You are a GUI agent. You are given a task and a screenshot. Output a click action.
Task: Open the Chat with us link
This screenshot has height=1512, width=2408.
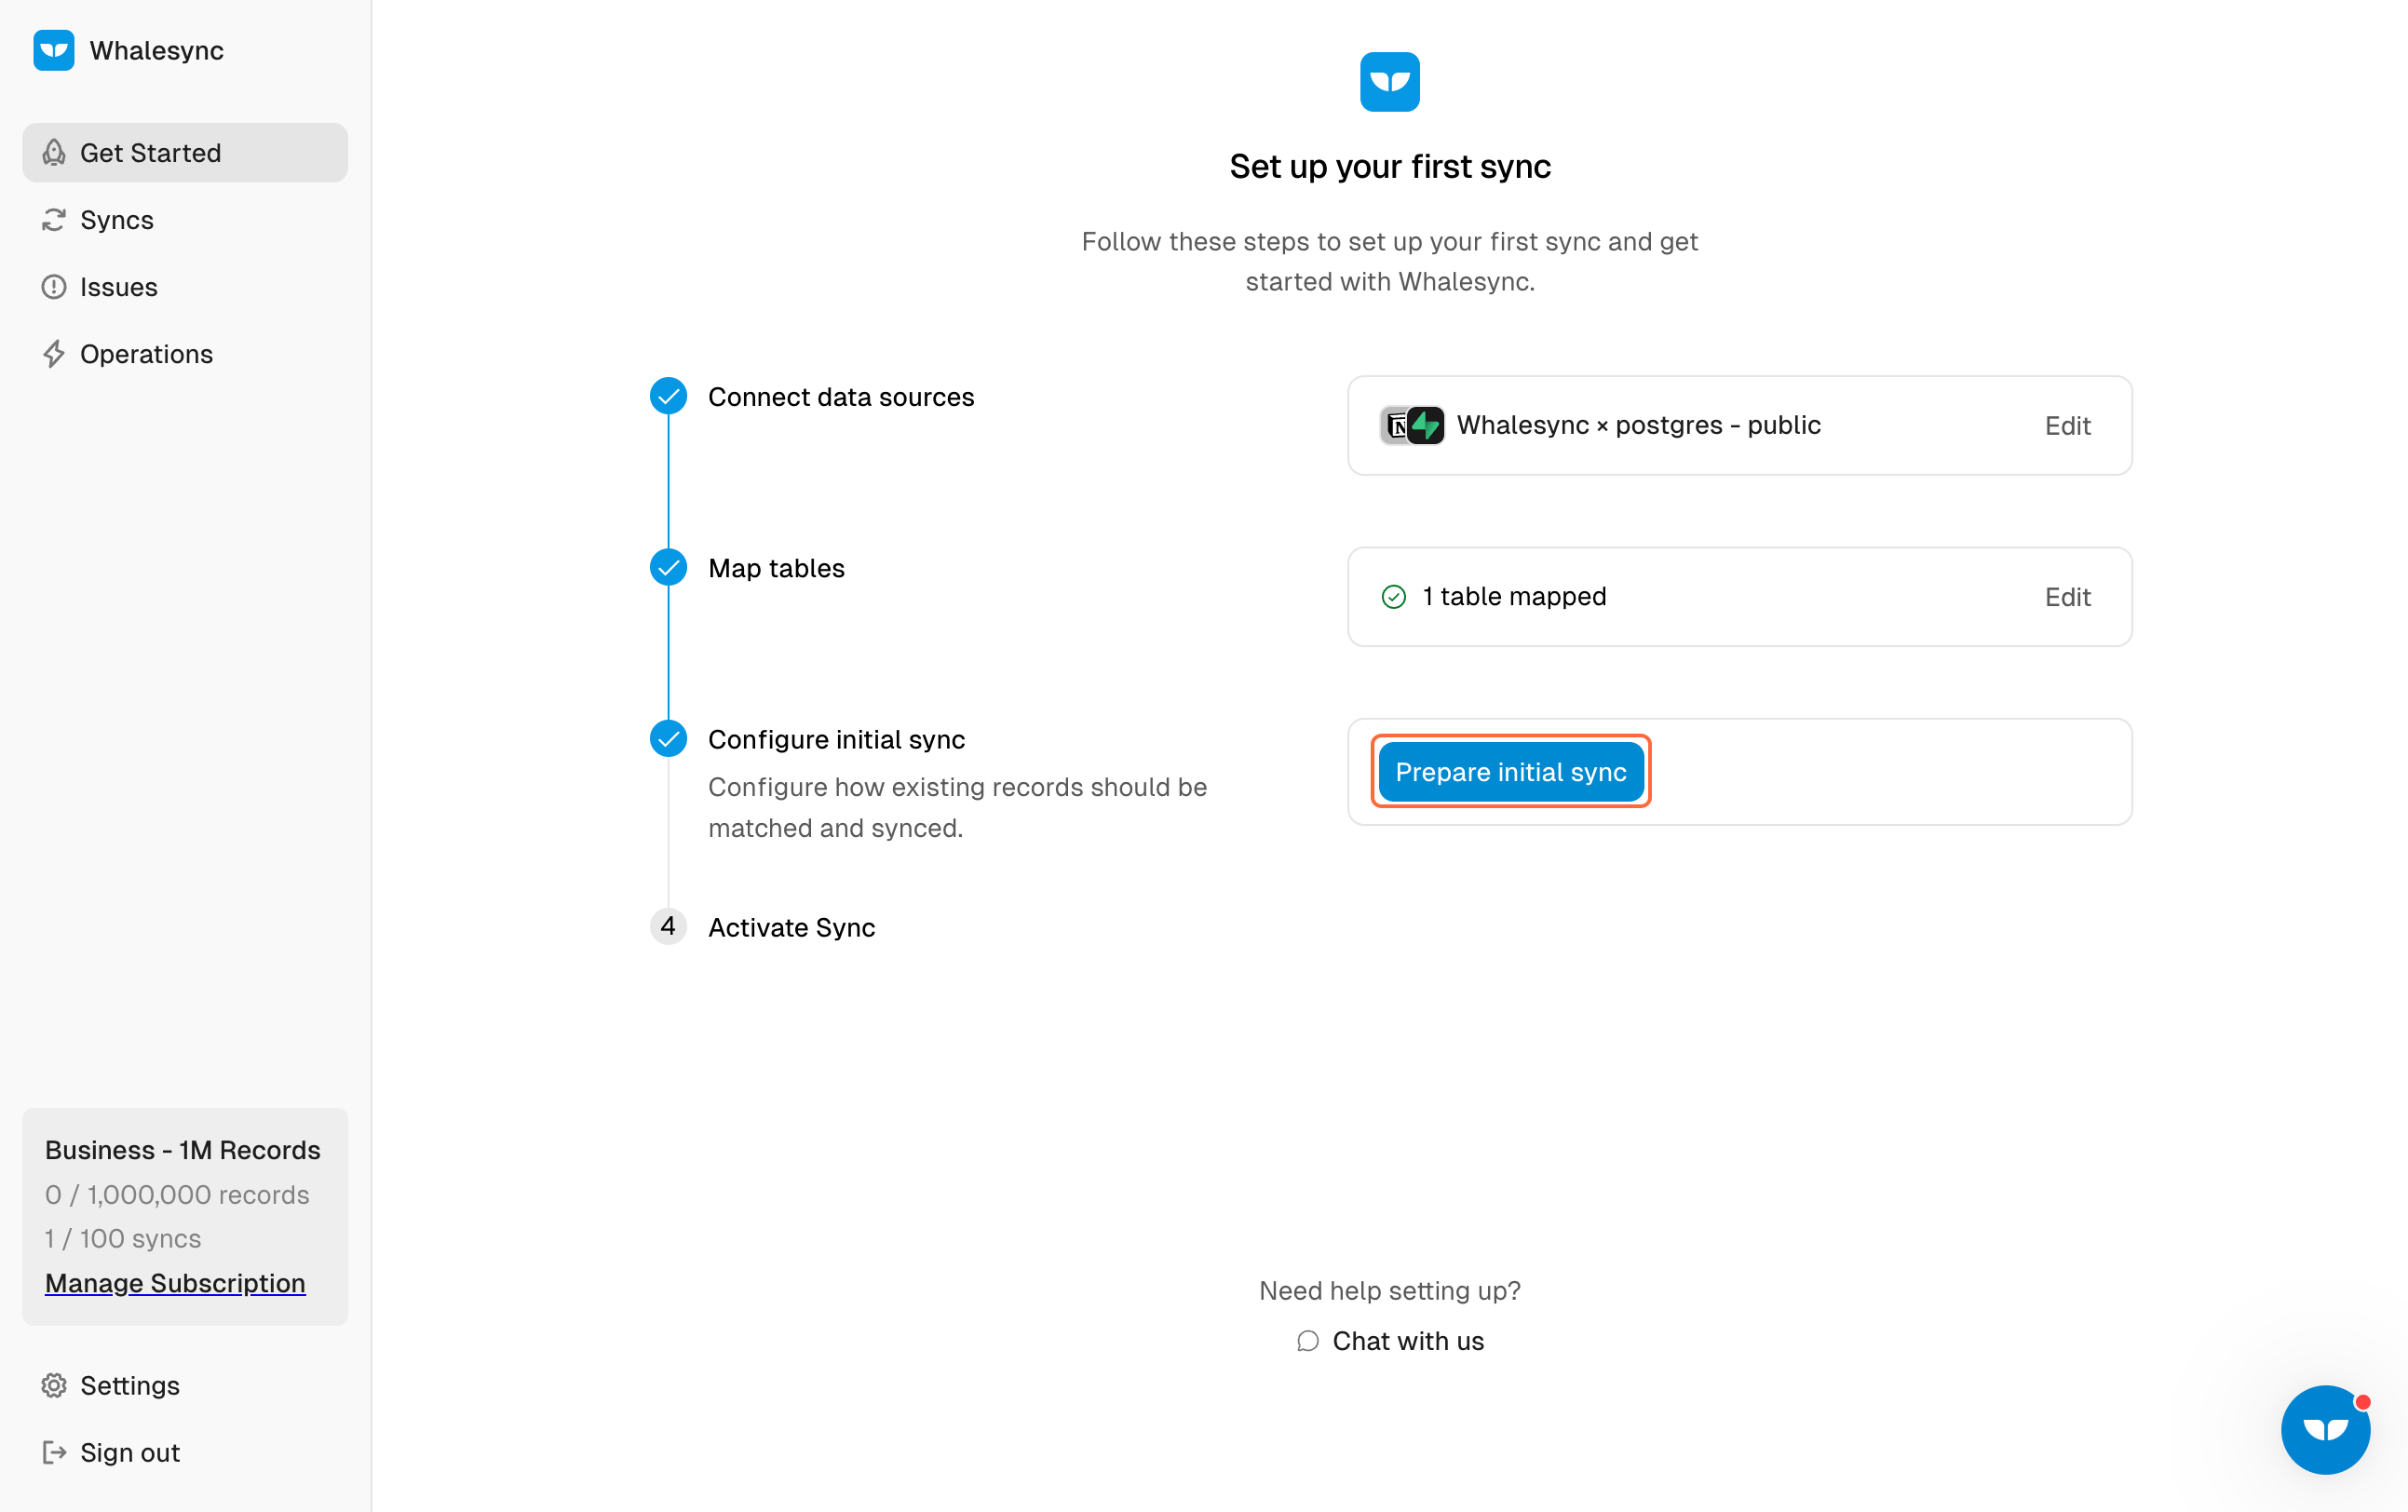pyautogui.click(x=1389, y=1341)
